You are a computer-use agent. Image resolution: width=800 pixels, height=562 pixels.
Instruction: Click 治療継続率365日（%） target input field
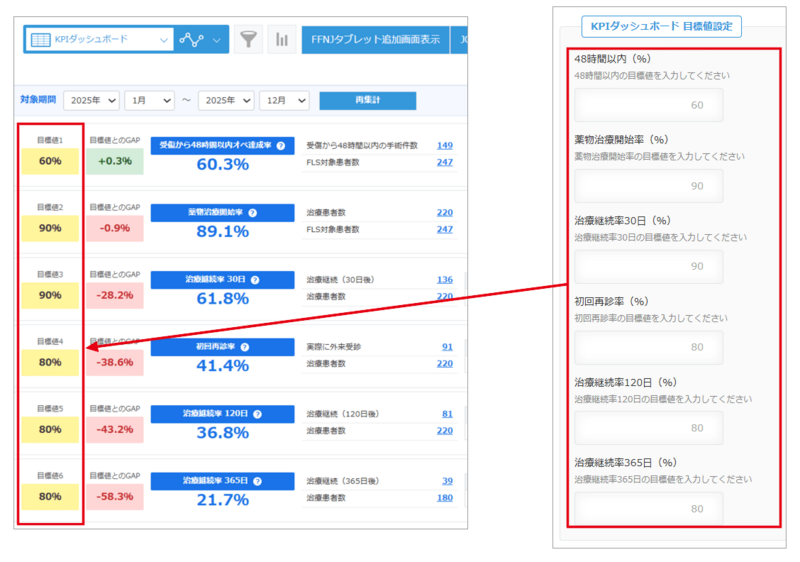pos(648,508)
